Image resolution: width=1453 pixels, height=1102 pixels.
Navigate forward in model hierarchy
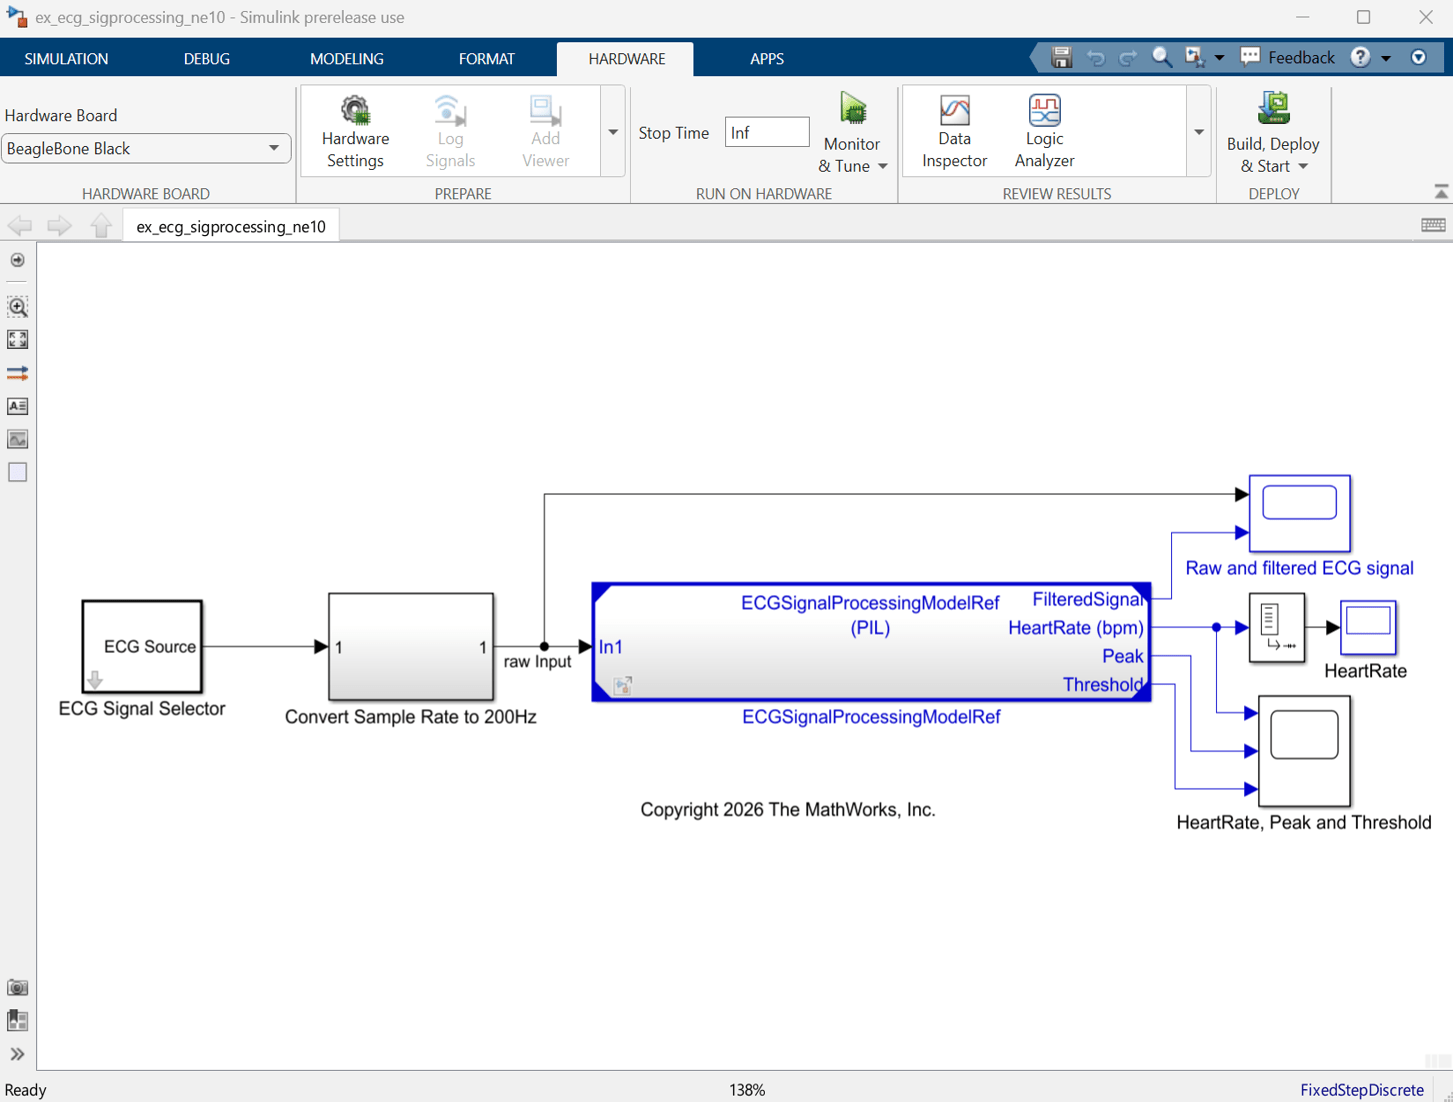tap(59, 226)
